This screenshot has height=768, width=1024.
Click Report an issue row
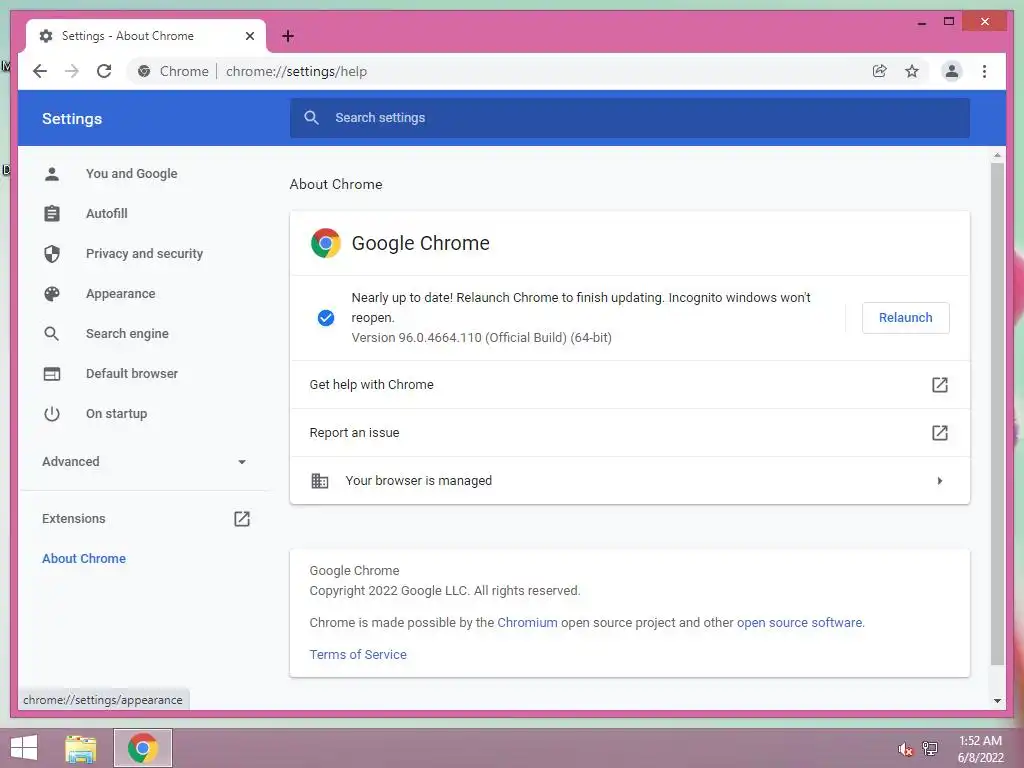(x=630, y=432)
